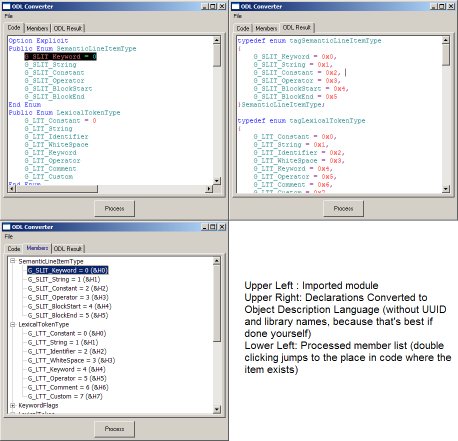Click Process button in lower-left window
The image size is (458, 441).
pyautogui.click(x=114, y=429)
